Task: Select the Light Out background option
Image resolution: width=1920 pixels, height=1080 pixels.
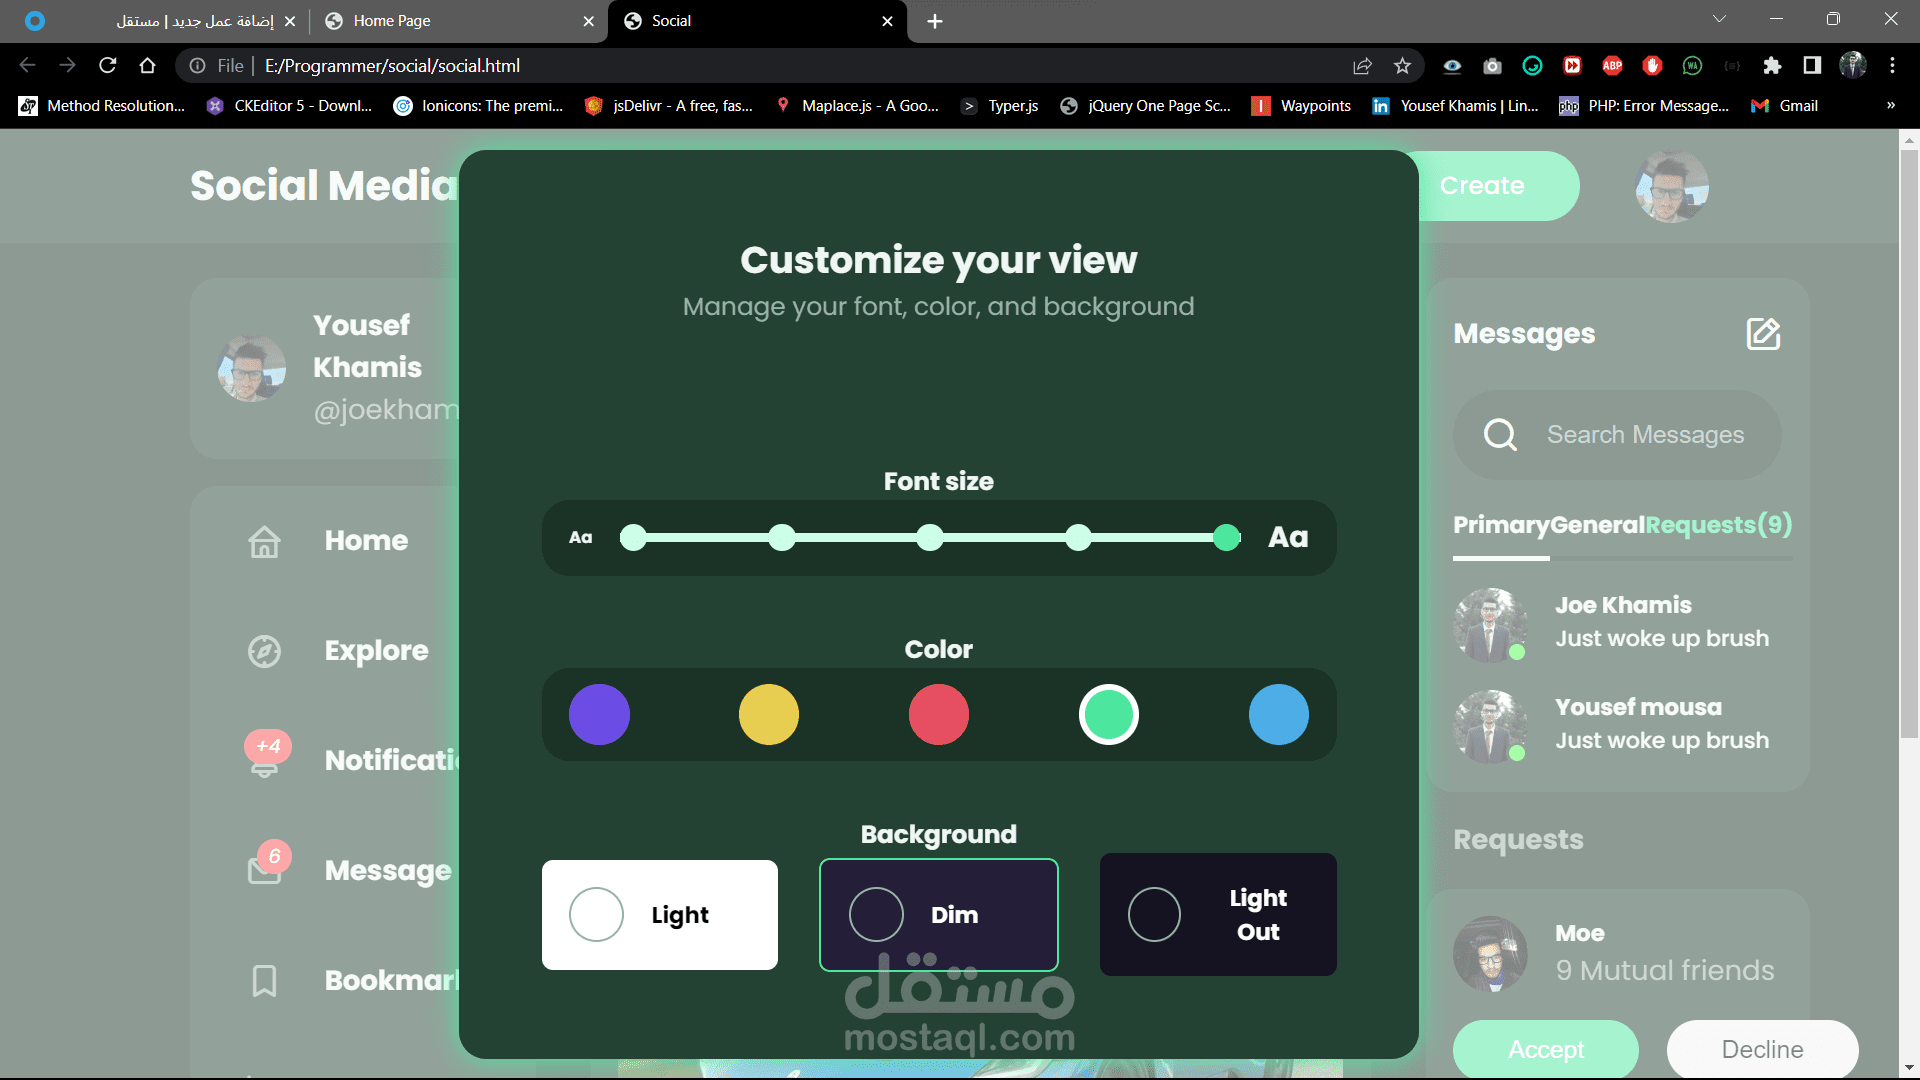Action: [1217, 914]
